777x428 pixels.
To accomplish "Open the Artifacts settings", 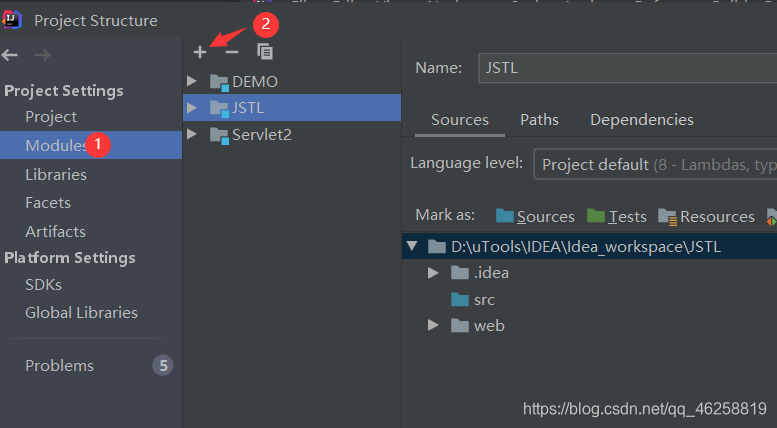I will [x=56, y=231].
